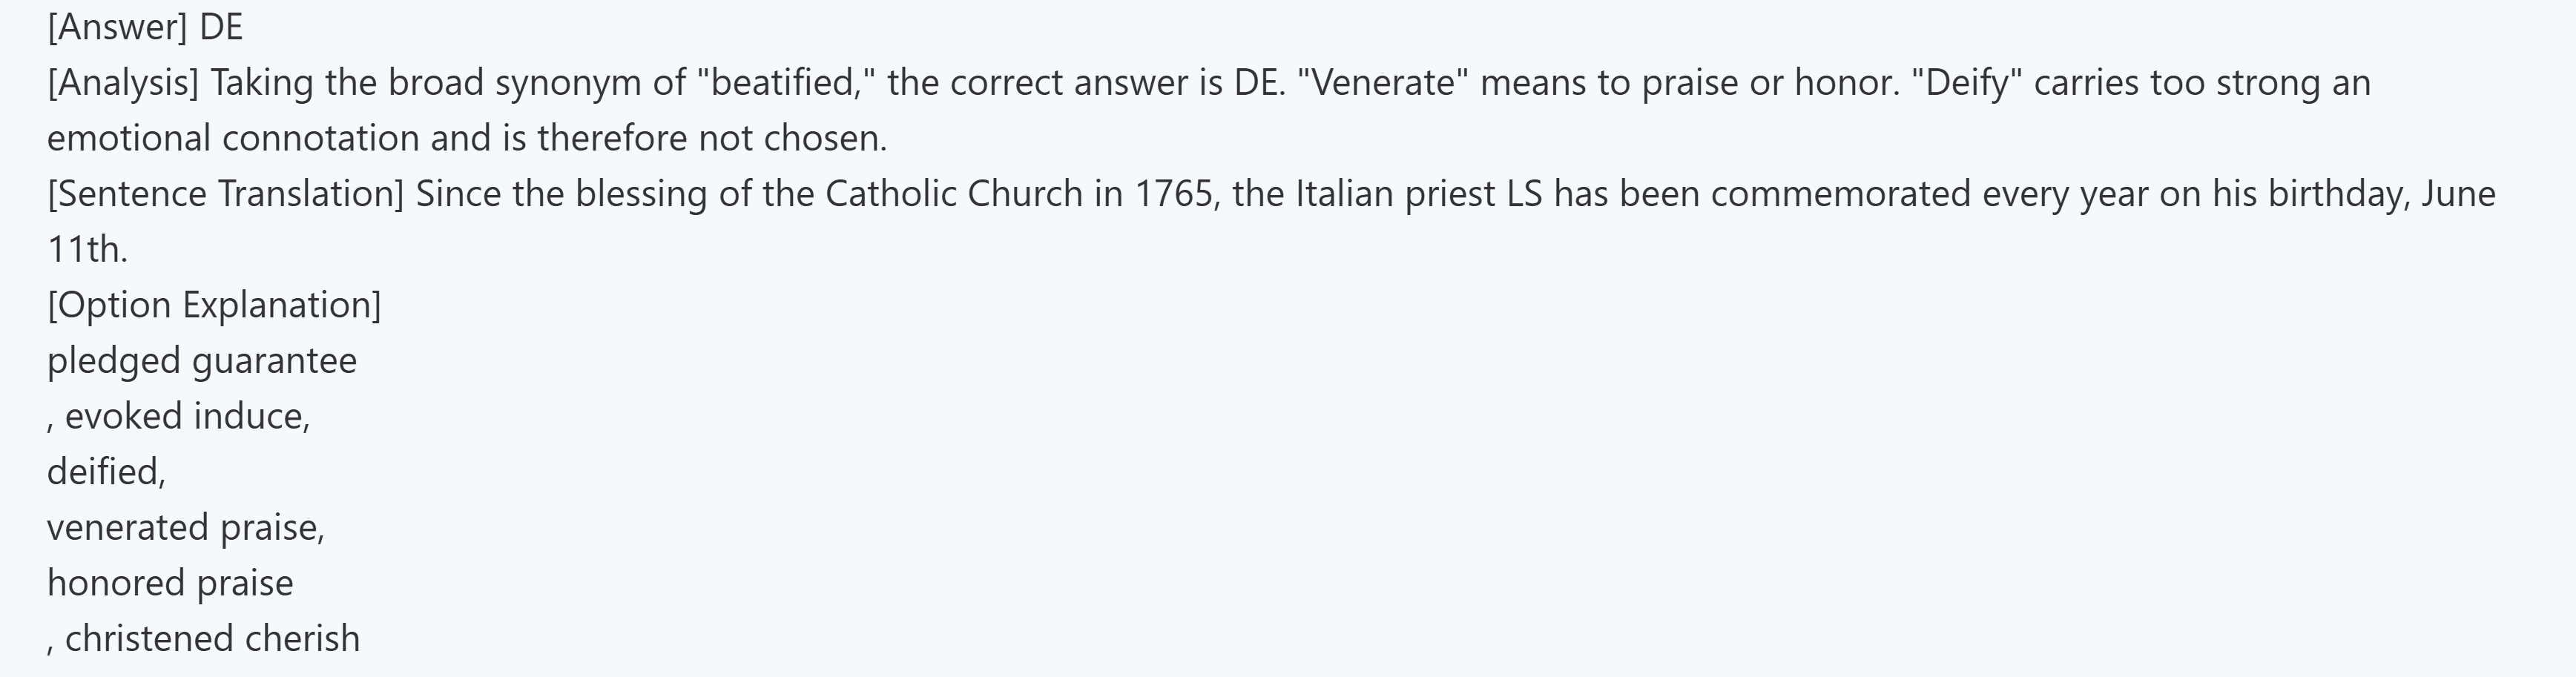The image size is (2576, 677).
Task: Click the [Sentence Translation] label
Action: (x=225, y=193)
